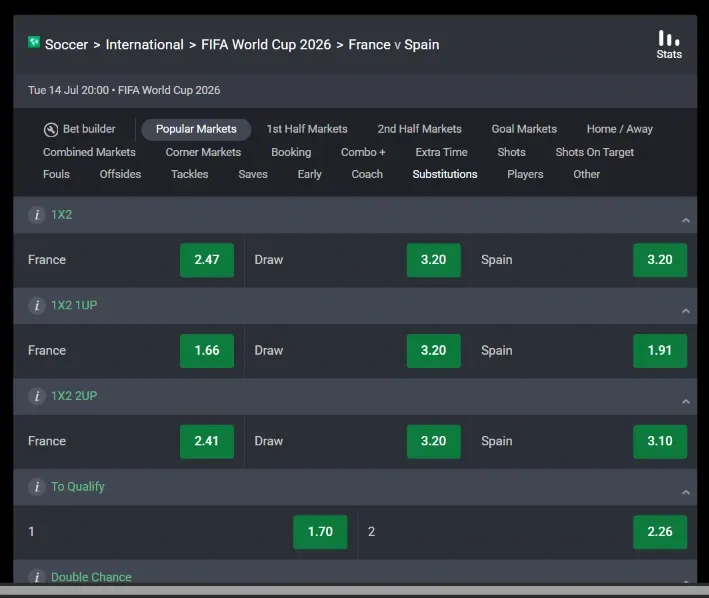The image size is (709, 598).
Task: Bet France at 2.41 in 1X2 2UP
Action: (207, 442)
